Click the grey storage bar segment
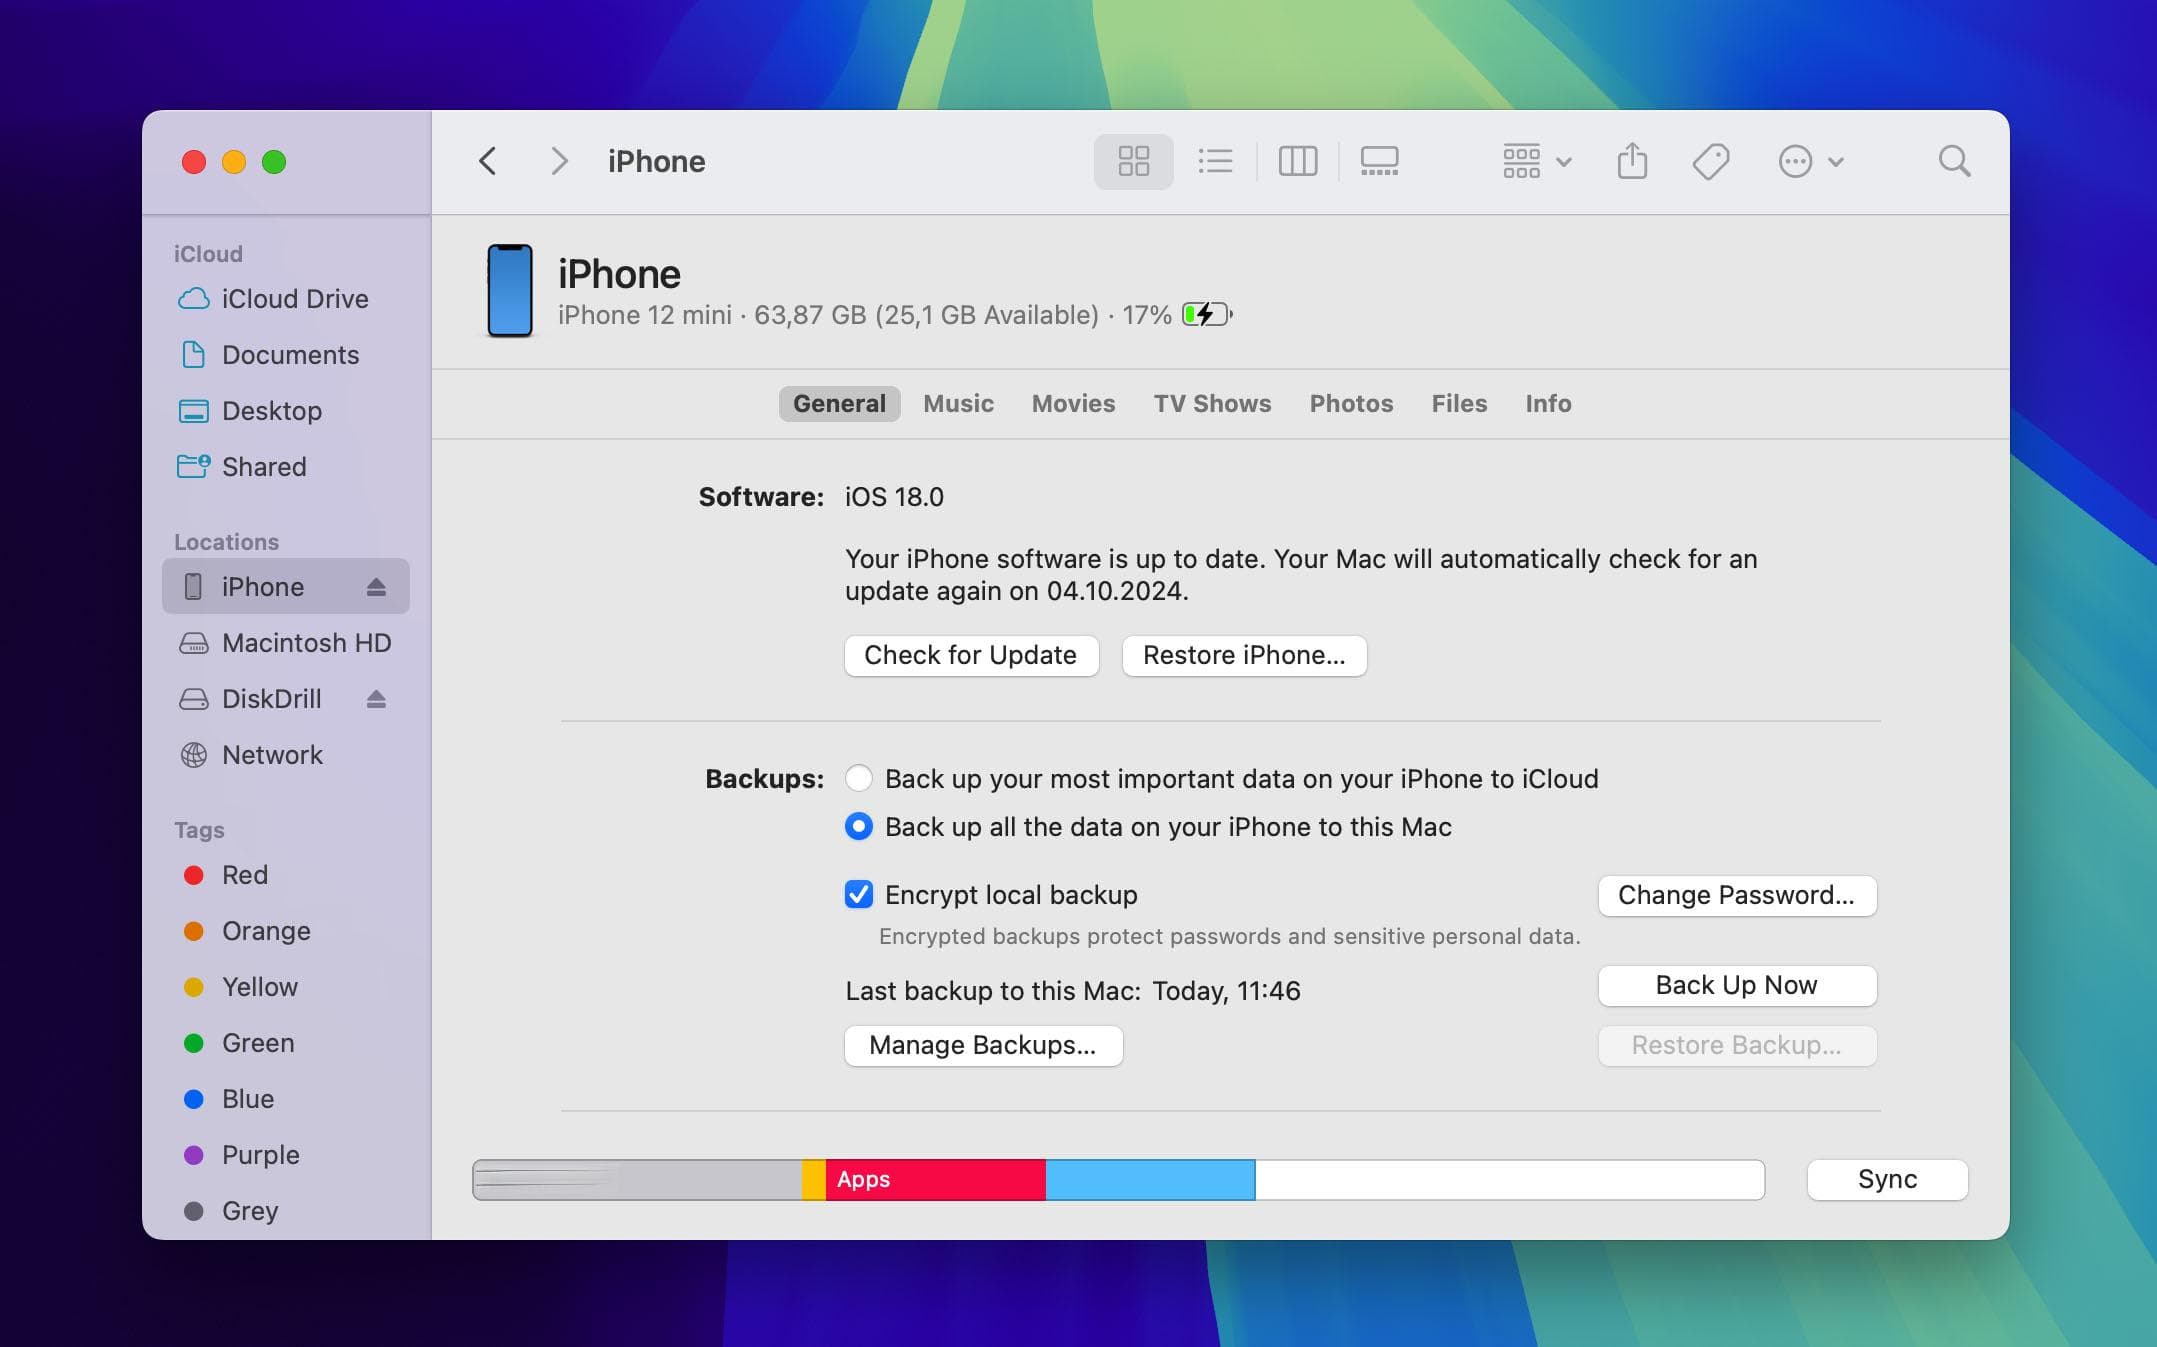Viewport: 2157px width, 1347px height. pos(638,1180)
